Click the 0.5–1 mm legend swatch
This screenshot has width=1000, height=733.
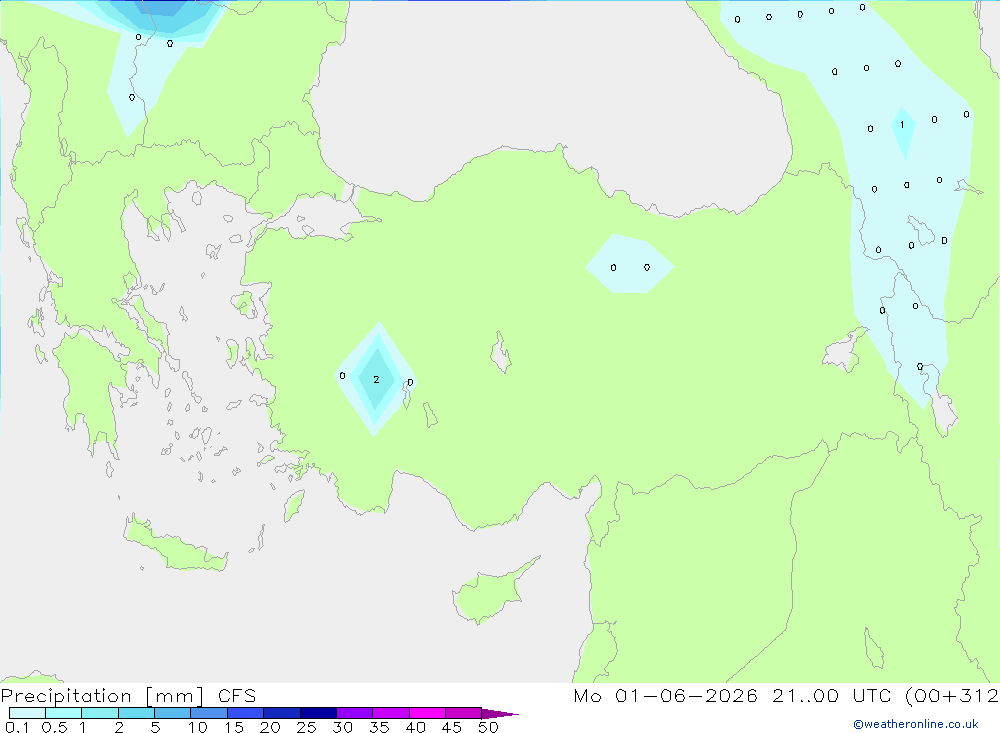pyautogui.click(x=64, y=713)
